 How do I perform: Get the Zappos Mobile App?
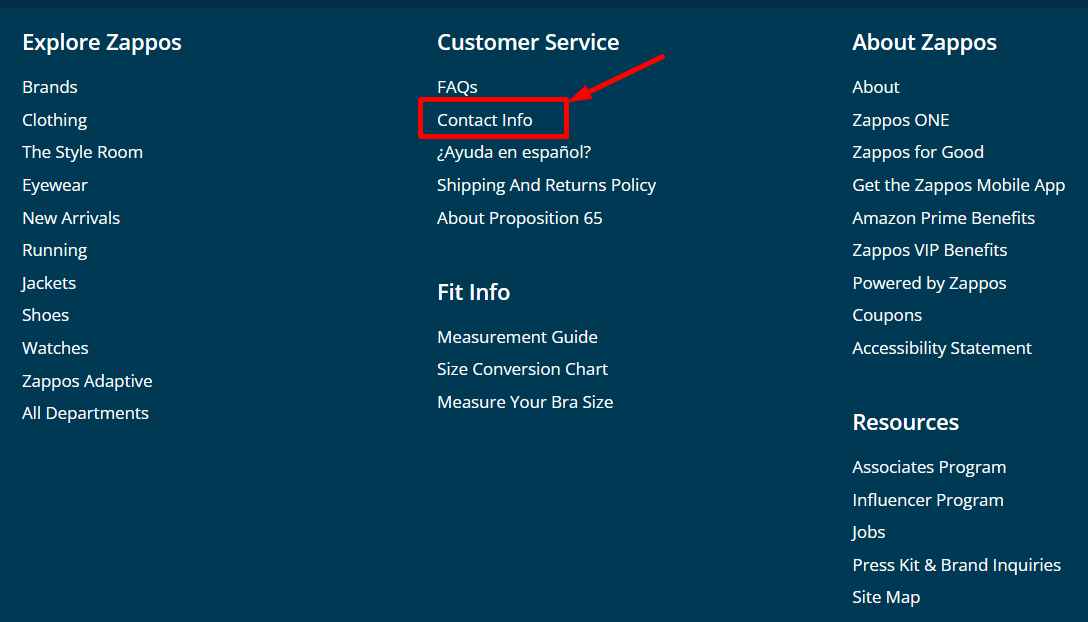click(x=958, y=185)
